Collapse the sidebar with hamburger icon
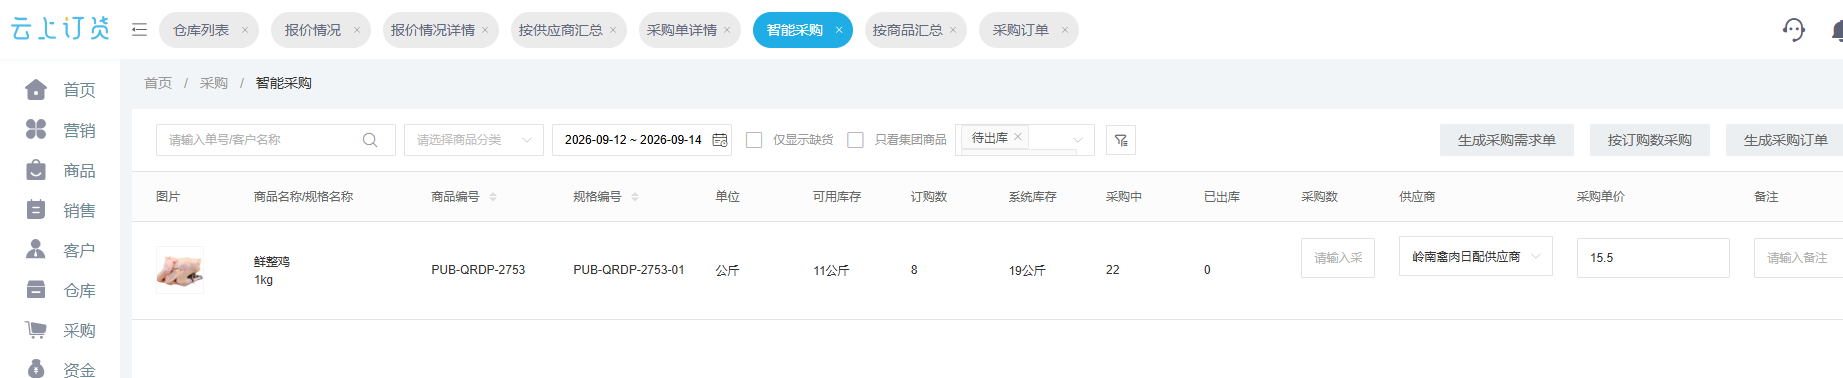1843x378 pixels. tap(139, 30)
